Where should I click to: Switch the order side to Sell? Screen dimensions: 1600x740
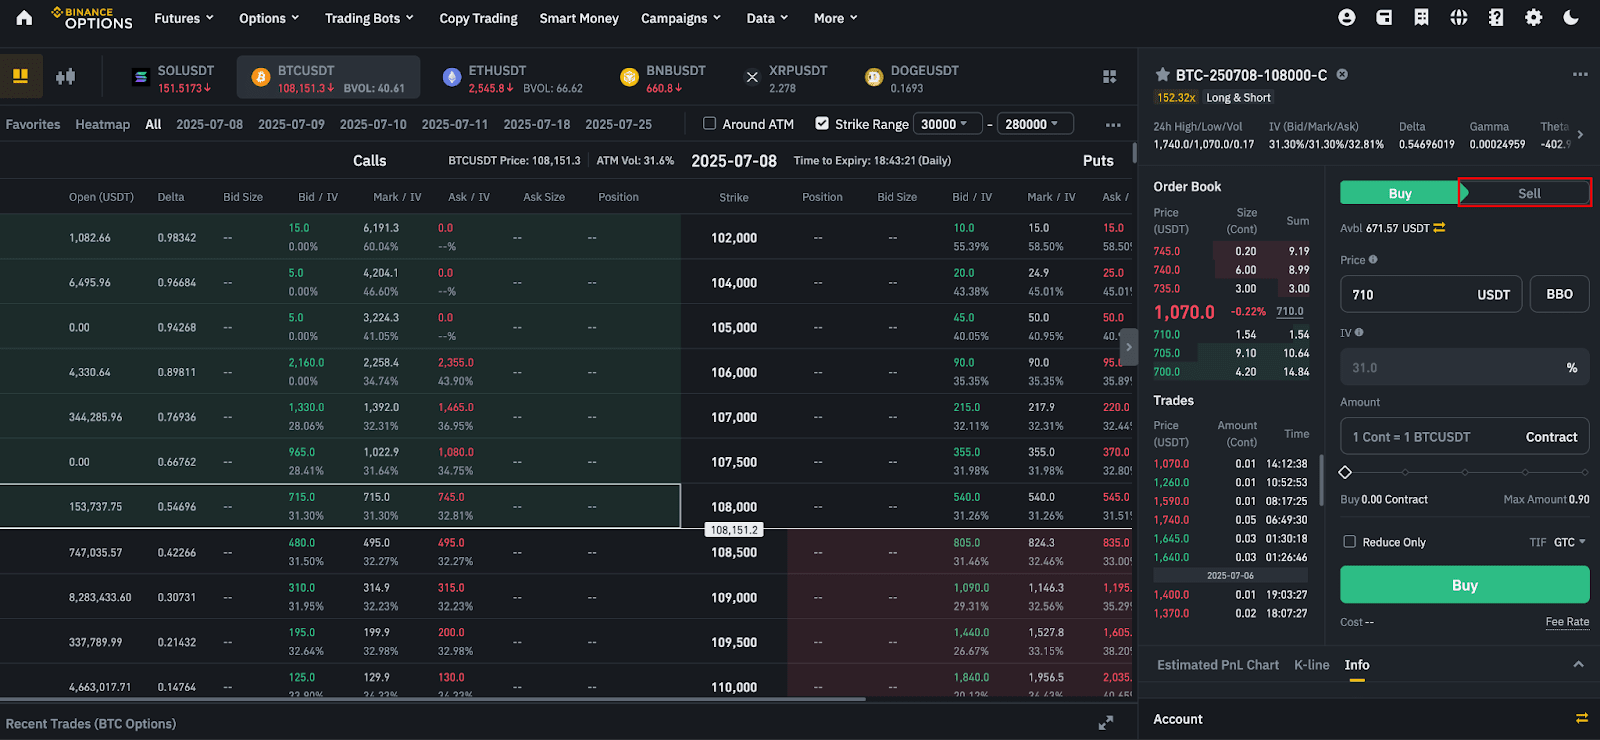tap(1528, 193)
